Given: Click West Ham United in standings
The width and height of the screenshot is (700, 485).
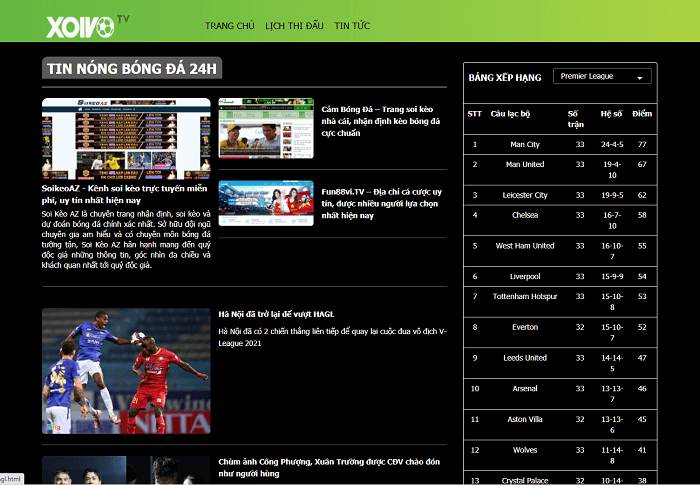Looking at the screenshot, I should [525, 246].
